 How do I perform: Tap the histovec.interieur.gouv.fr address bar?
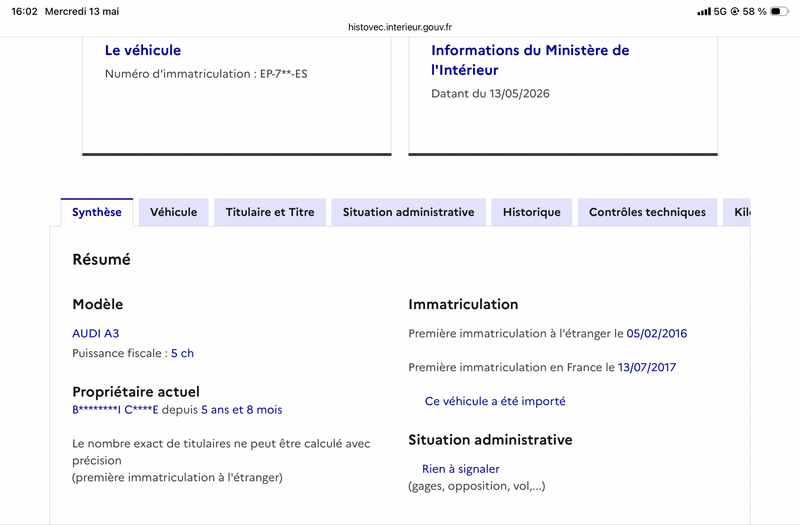click(x=400, y=27)
